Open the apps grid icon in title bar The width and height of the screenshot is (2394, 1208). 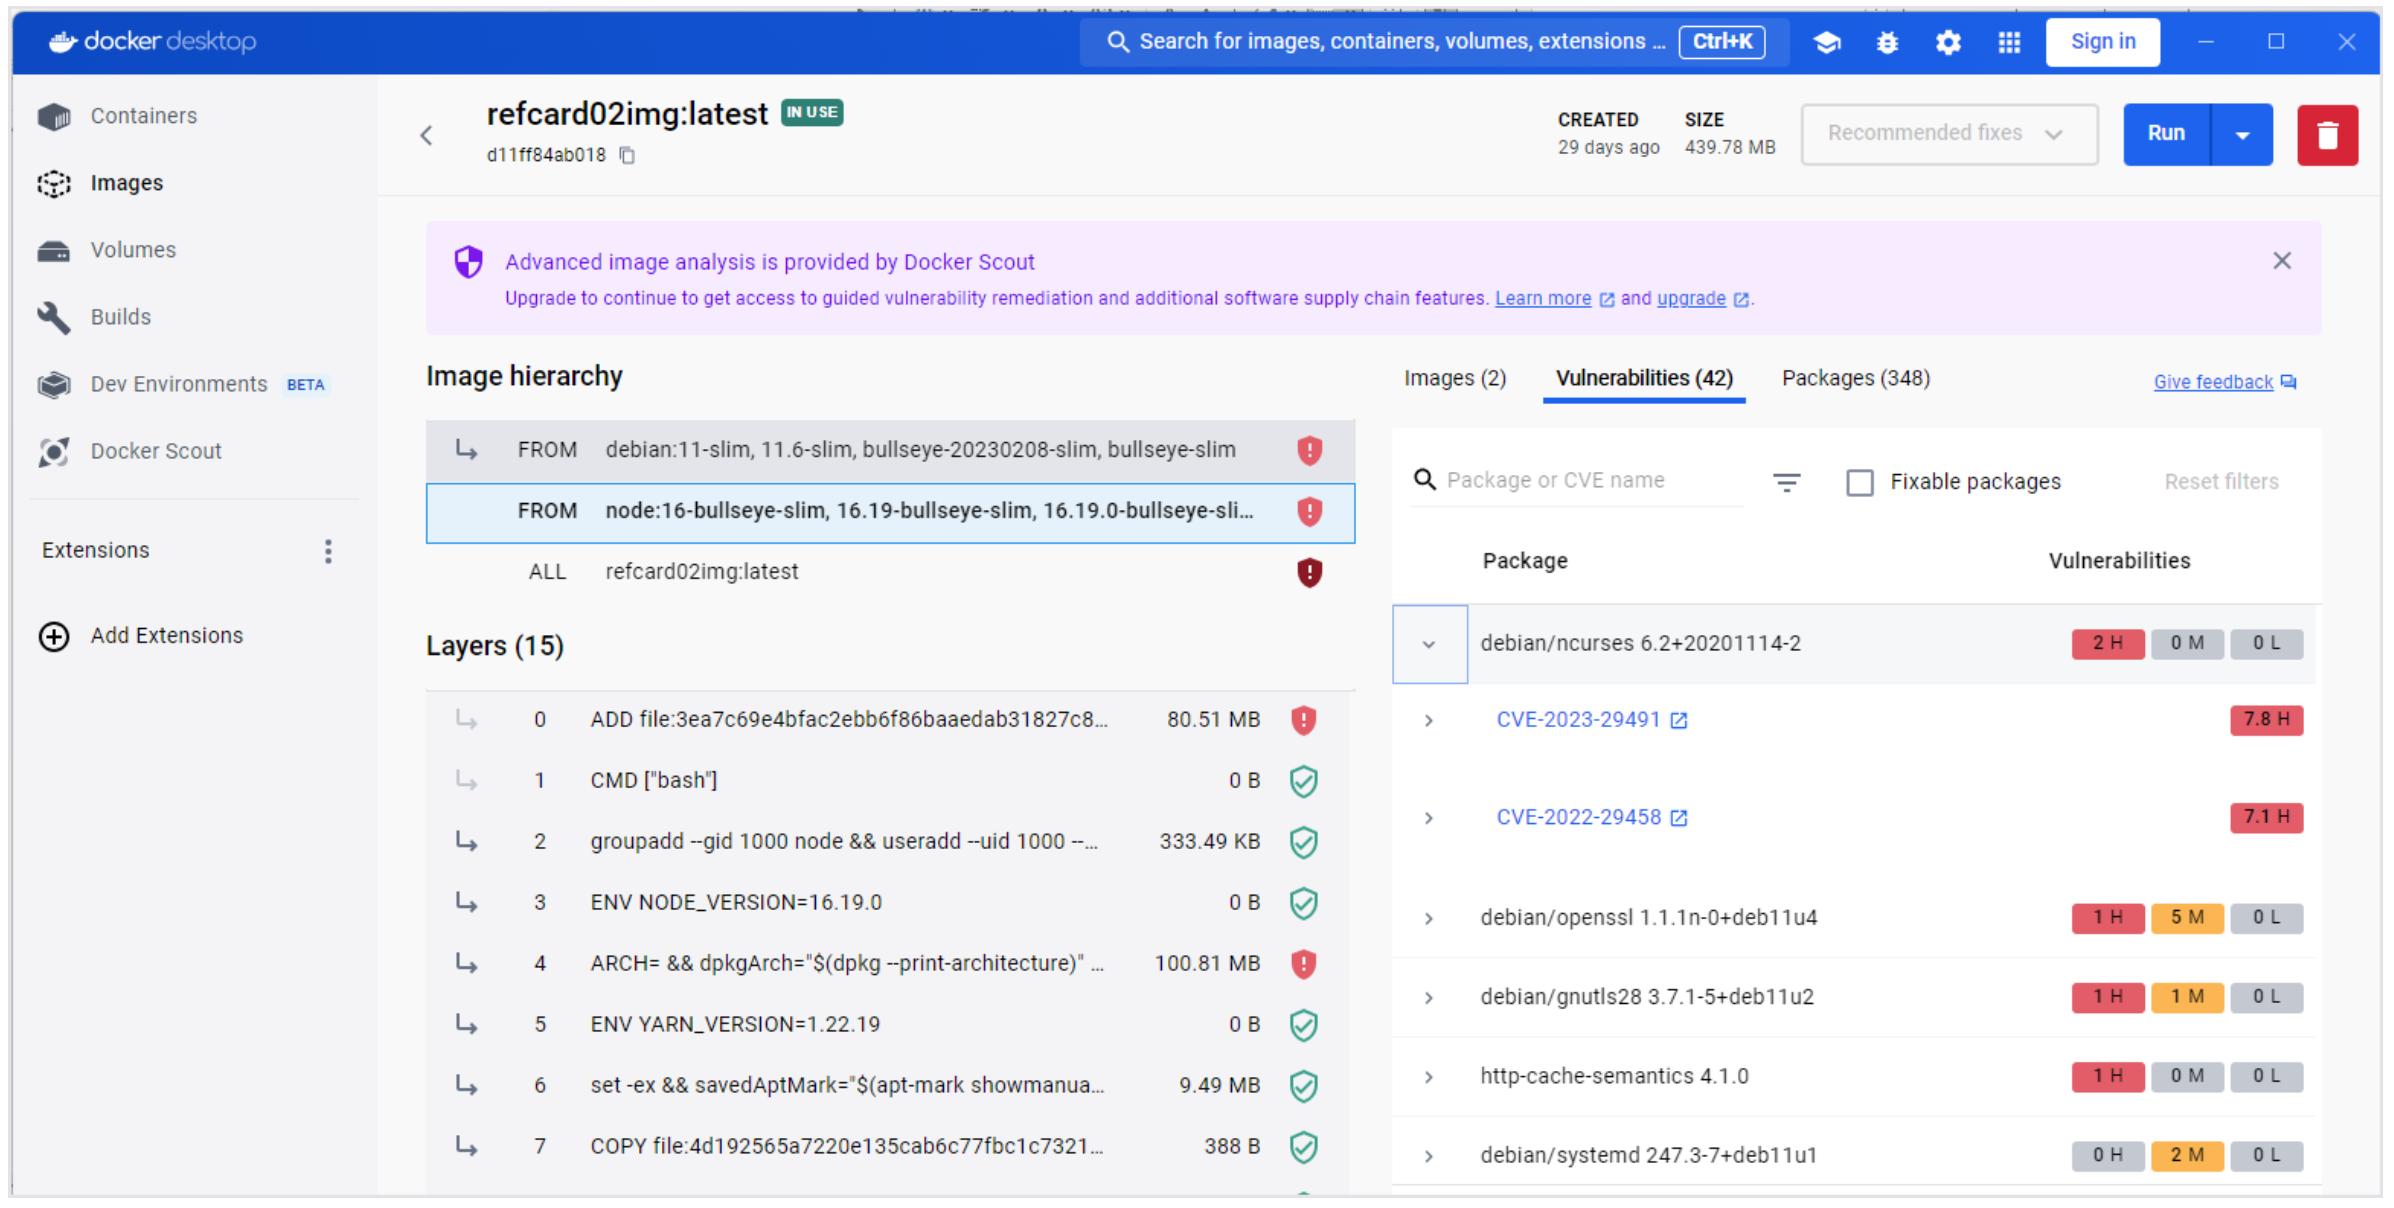tap(2009, 42)
